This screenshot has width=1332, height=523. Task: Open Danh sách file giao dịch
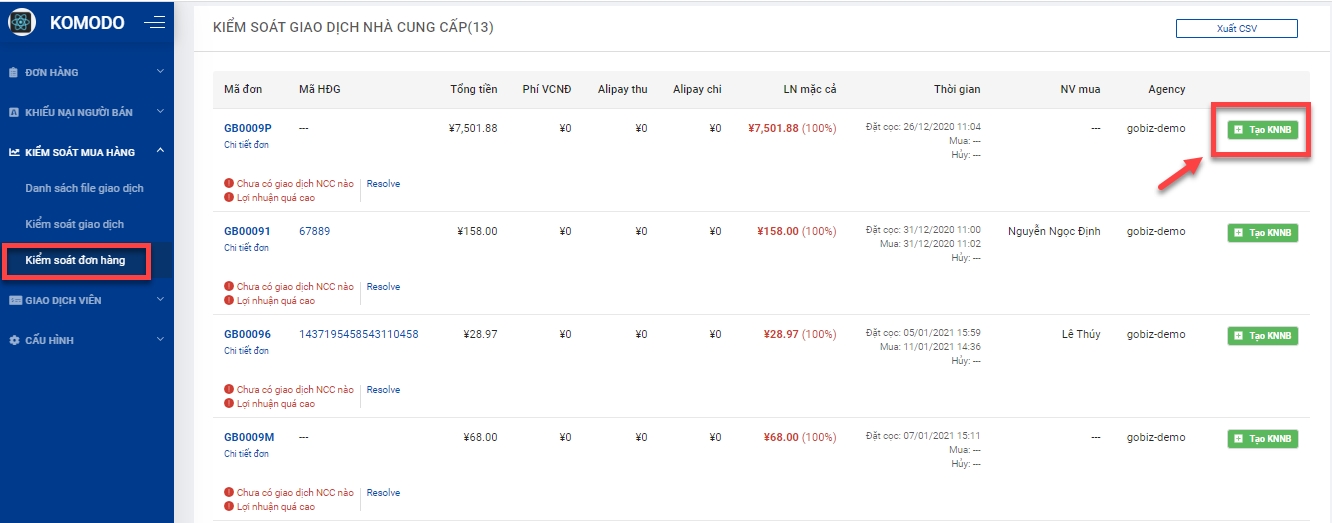tap(84, 188)
